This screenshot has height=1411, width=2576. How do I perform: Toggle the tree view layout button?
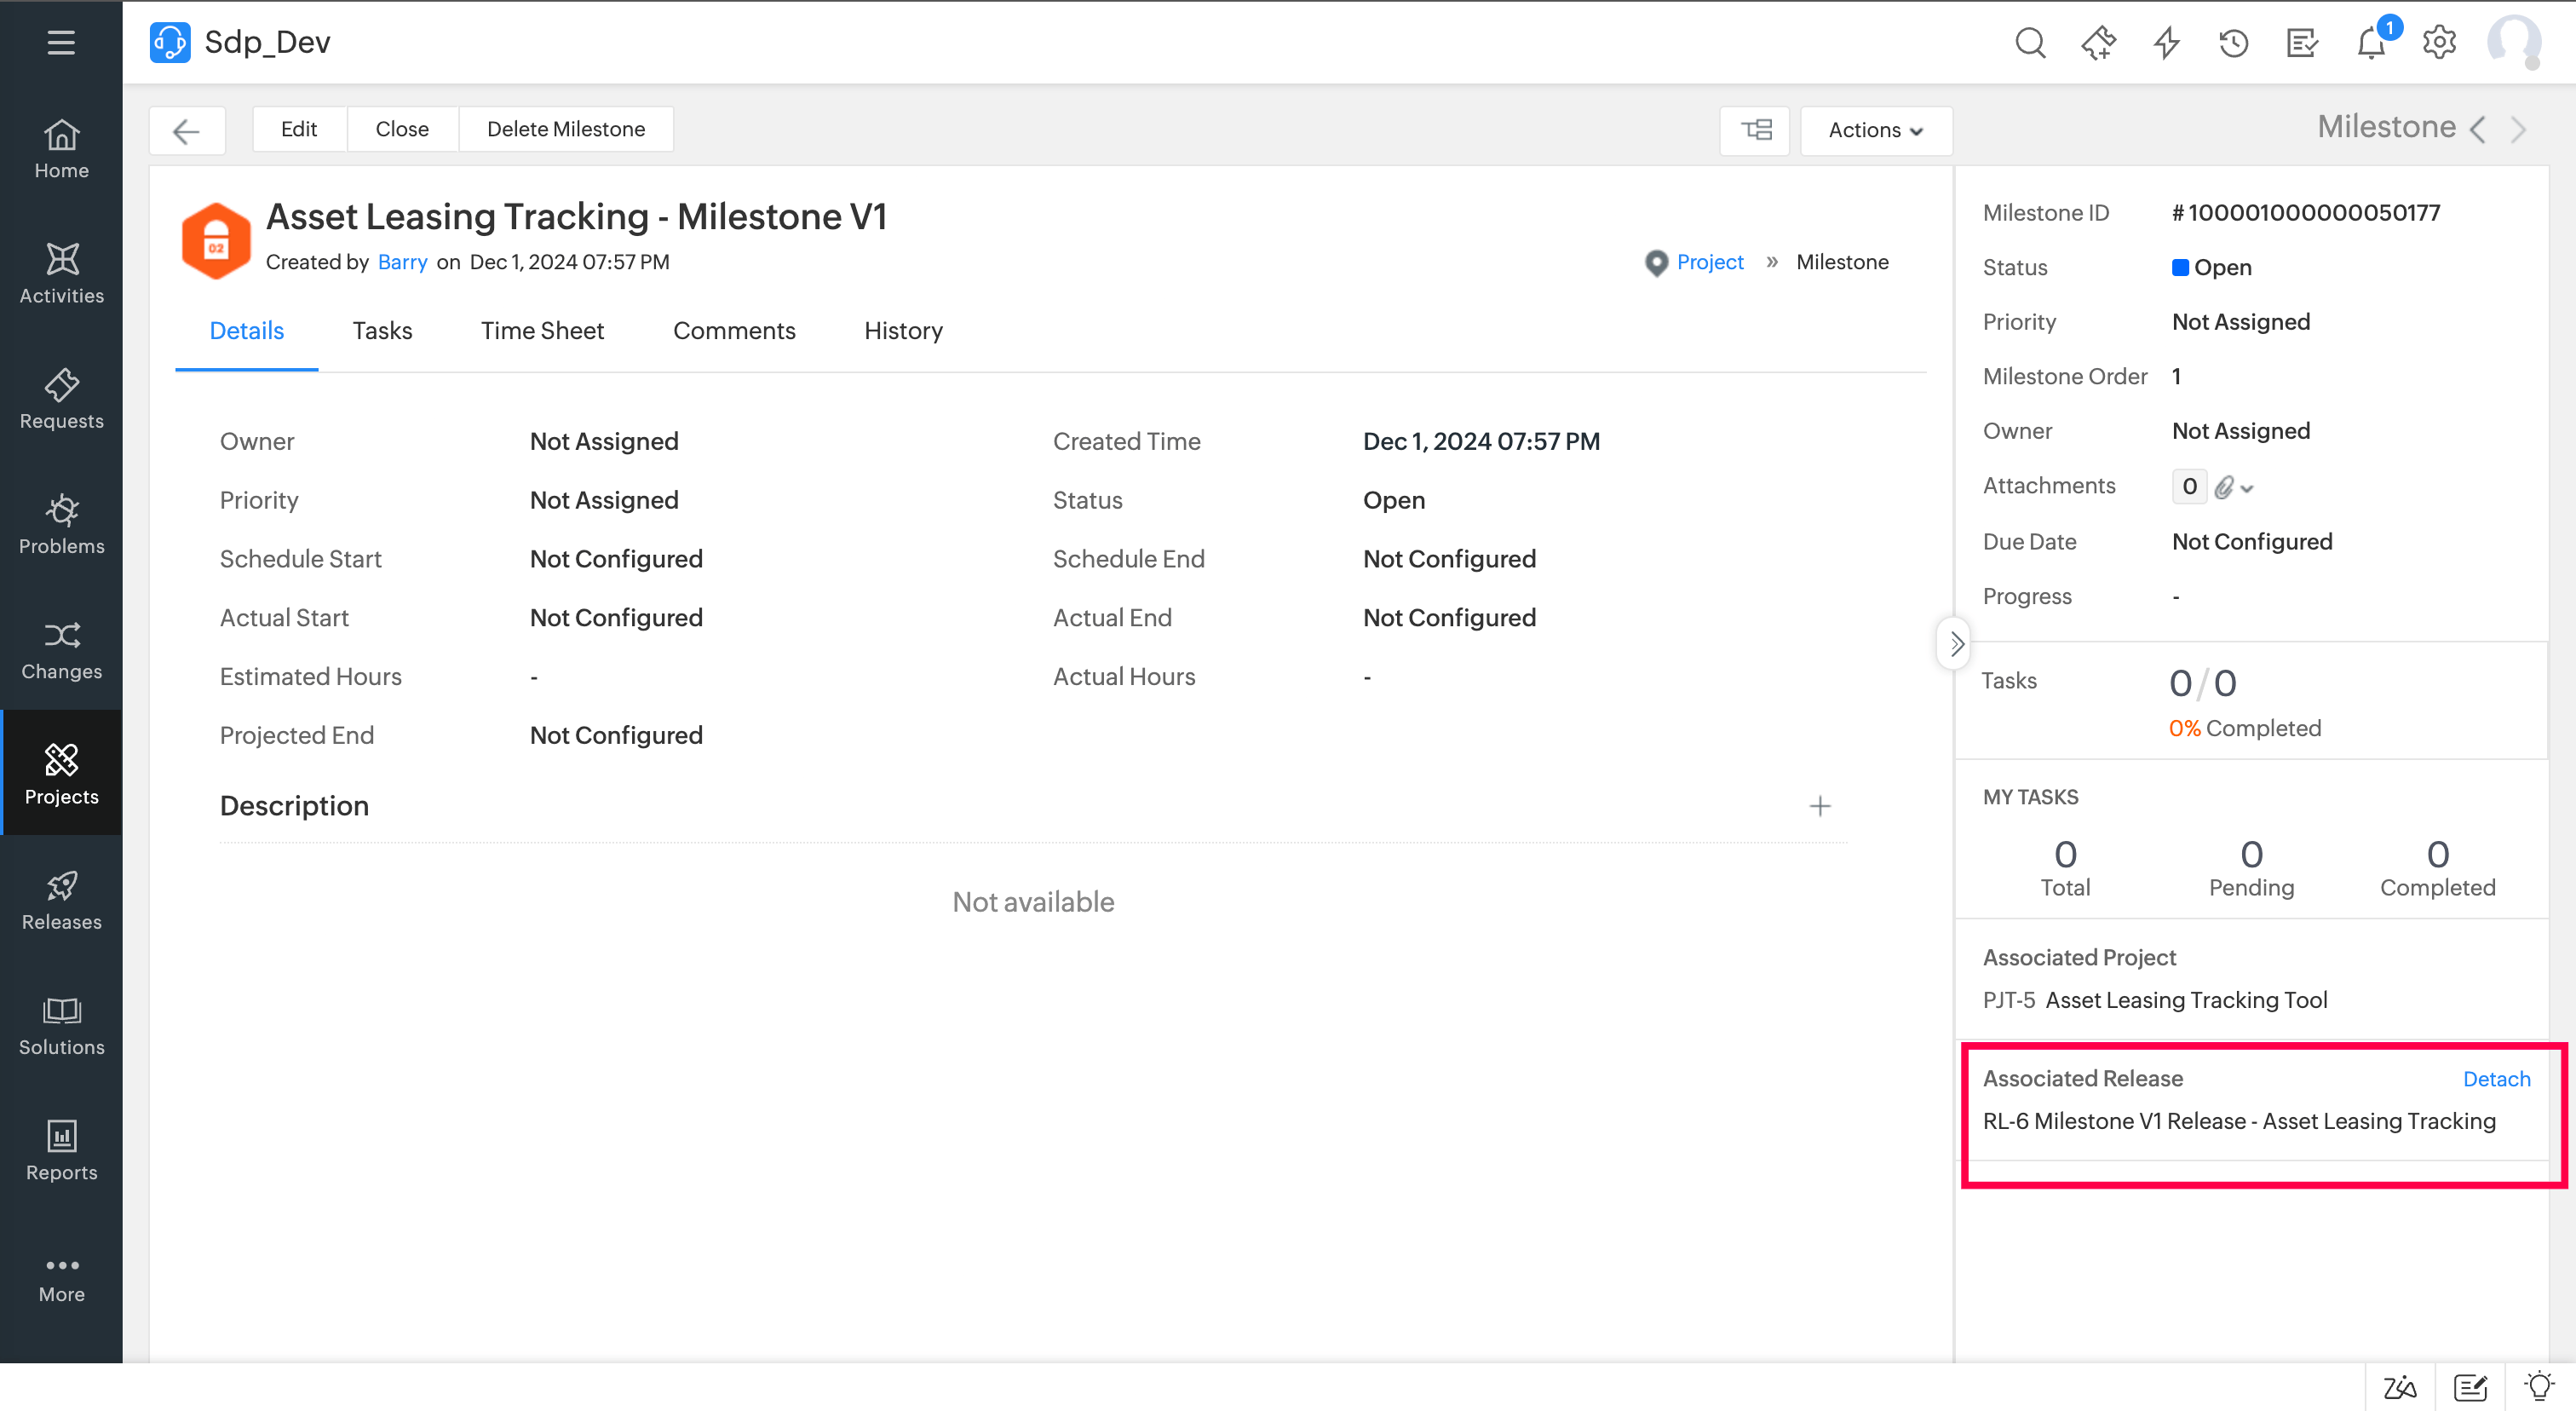[x=1755, y=130]
